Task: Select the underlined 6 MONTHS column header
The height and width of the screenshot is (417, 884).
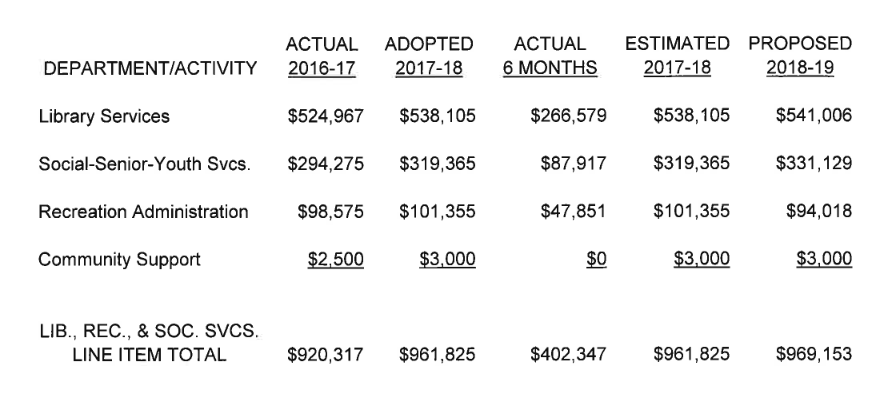Action: 550,68
